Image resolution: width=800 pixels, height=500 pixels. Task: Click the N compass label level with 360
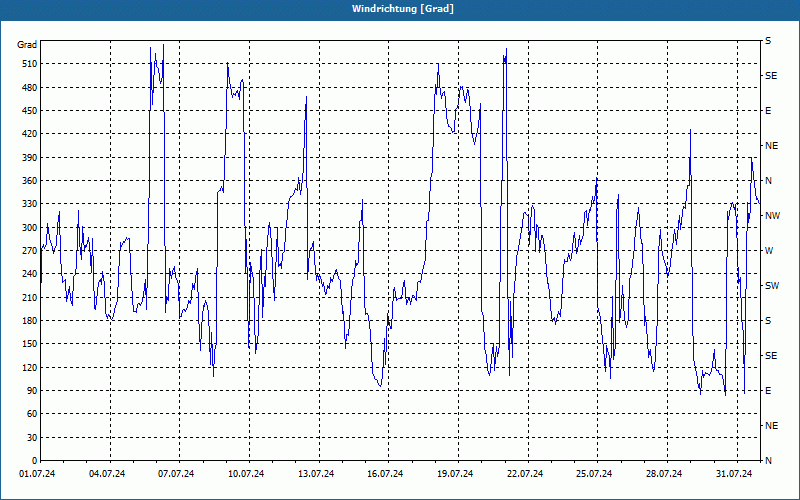769,181
